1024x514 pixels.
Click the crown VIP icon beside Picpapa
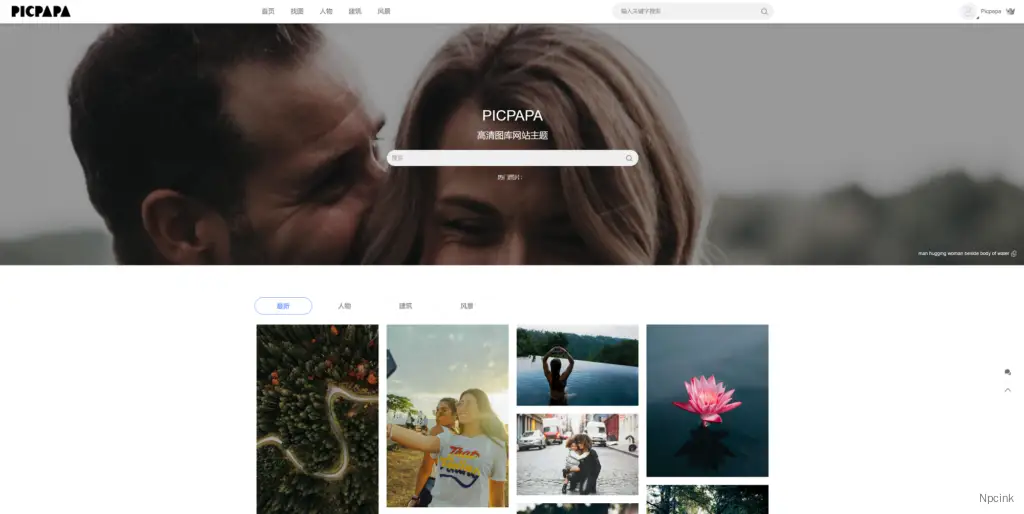click(x=1010, y=11)
